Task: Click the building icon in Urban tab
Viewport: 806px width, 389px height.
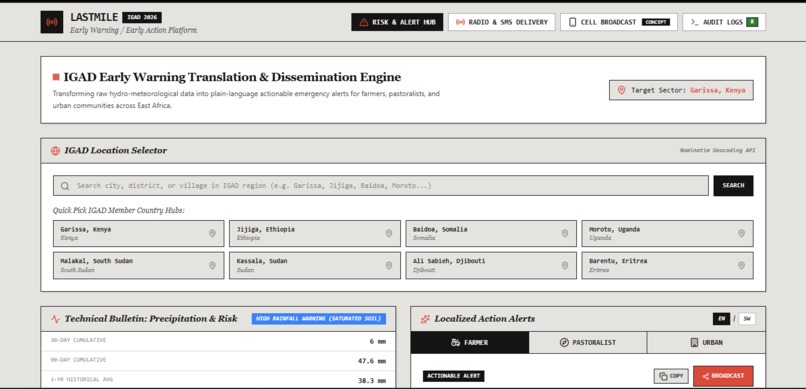Action: tap(694, 342)
